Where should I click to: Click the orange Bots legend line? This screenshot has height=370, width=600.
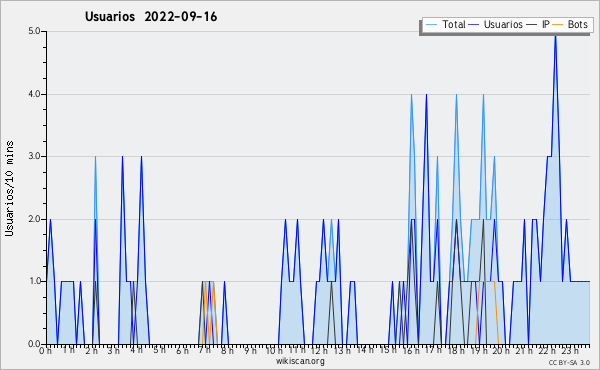(x=558, y=25)
